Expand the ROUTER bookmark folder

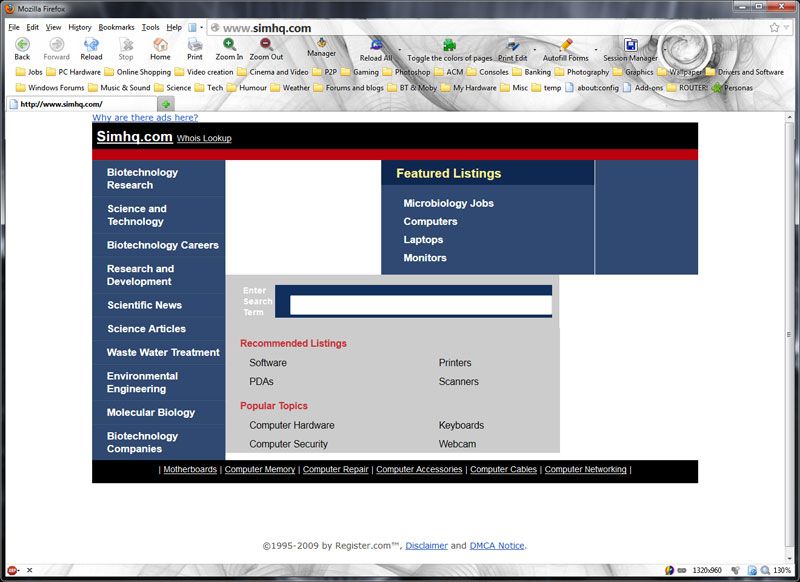click(x=687, y=88)
